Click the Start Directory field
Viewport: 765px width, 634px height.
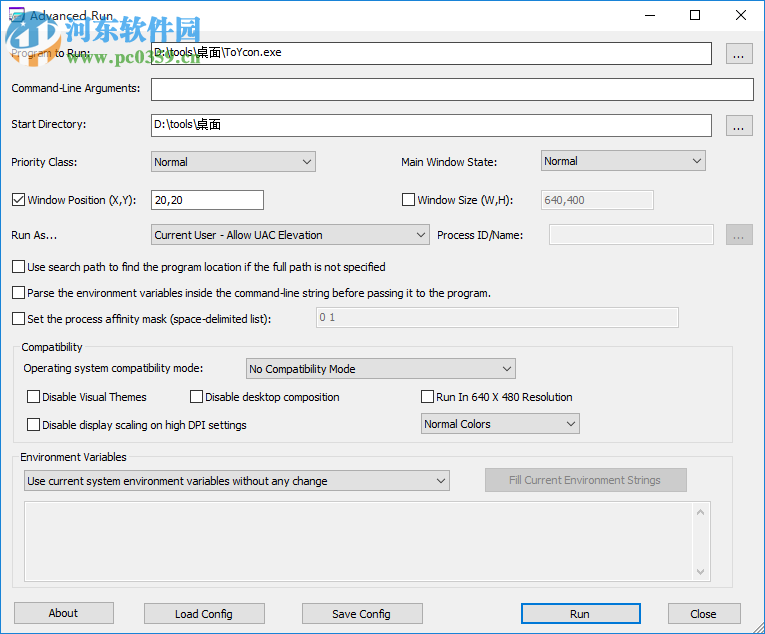431,125
